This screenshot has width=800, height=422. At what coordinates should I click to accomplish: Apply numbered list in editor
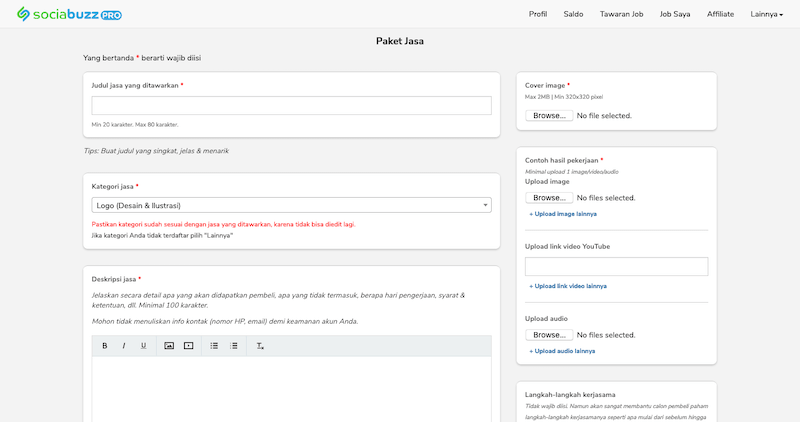tap(234, 346)
